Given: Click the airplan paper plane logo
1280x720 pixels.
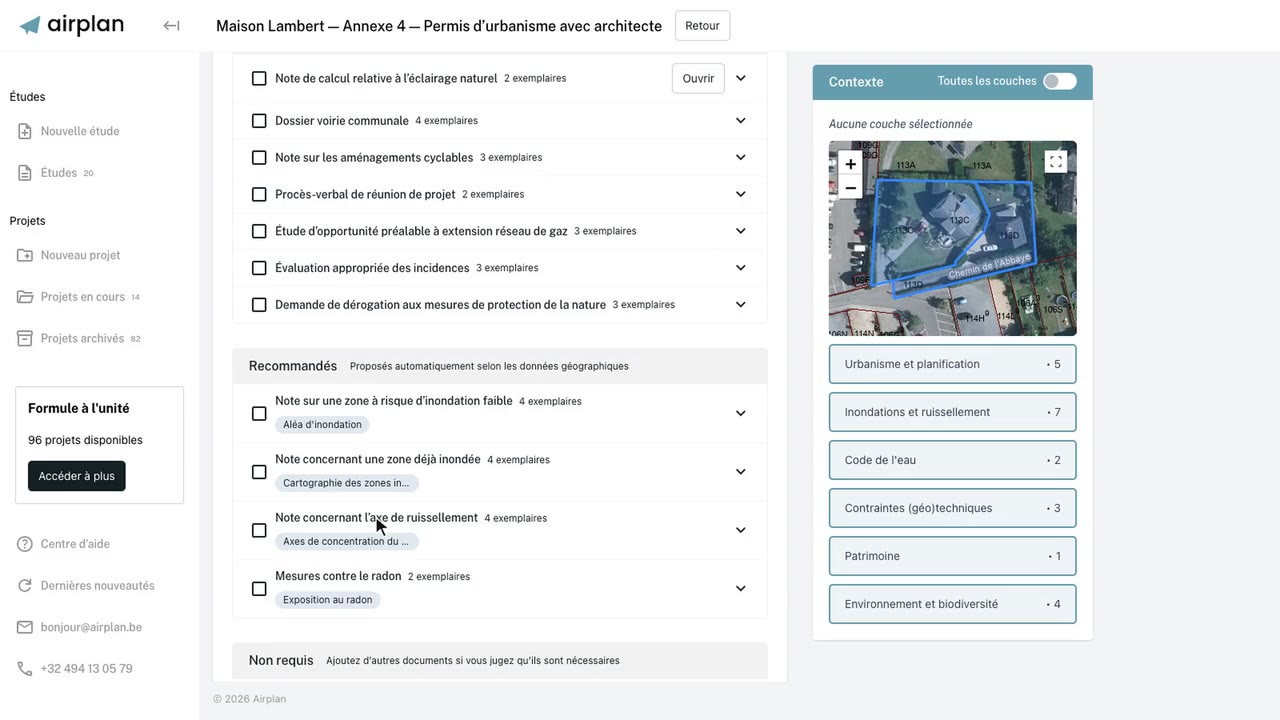Looking at the screenshot, I should tap(30, 25).
